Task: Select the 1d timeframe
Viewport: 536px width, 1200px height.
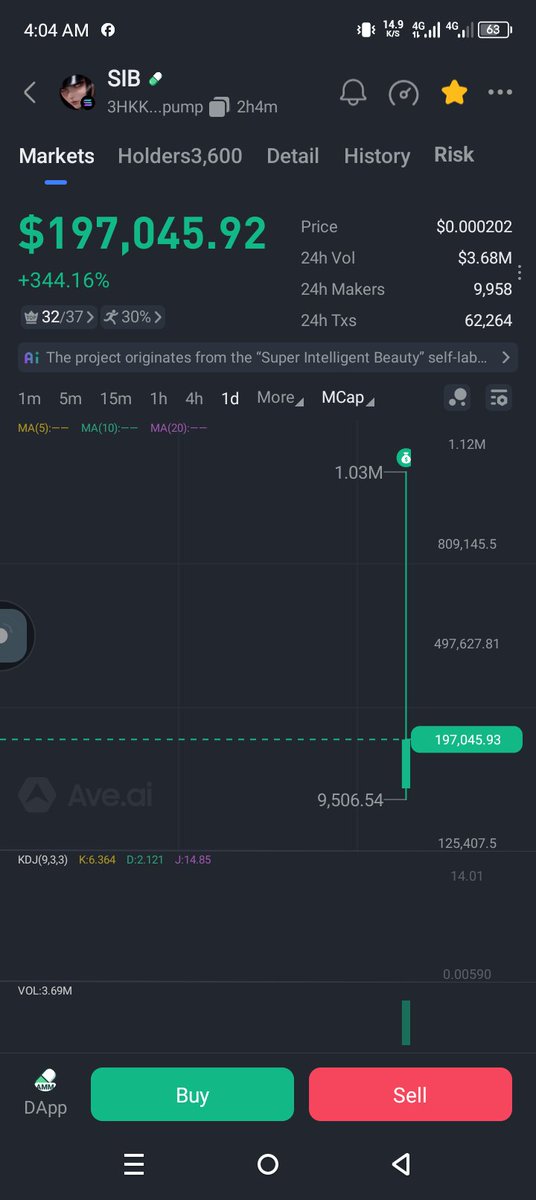Action: click(x=230, y=398)
